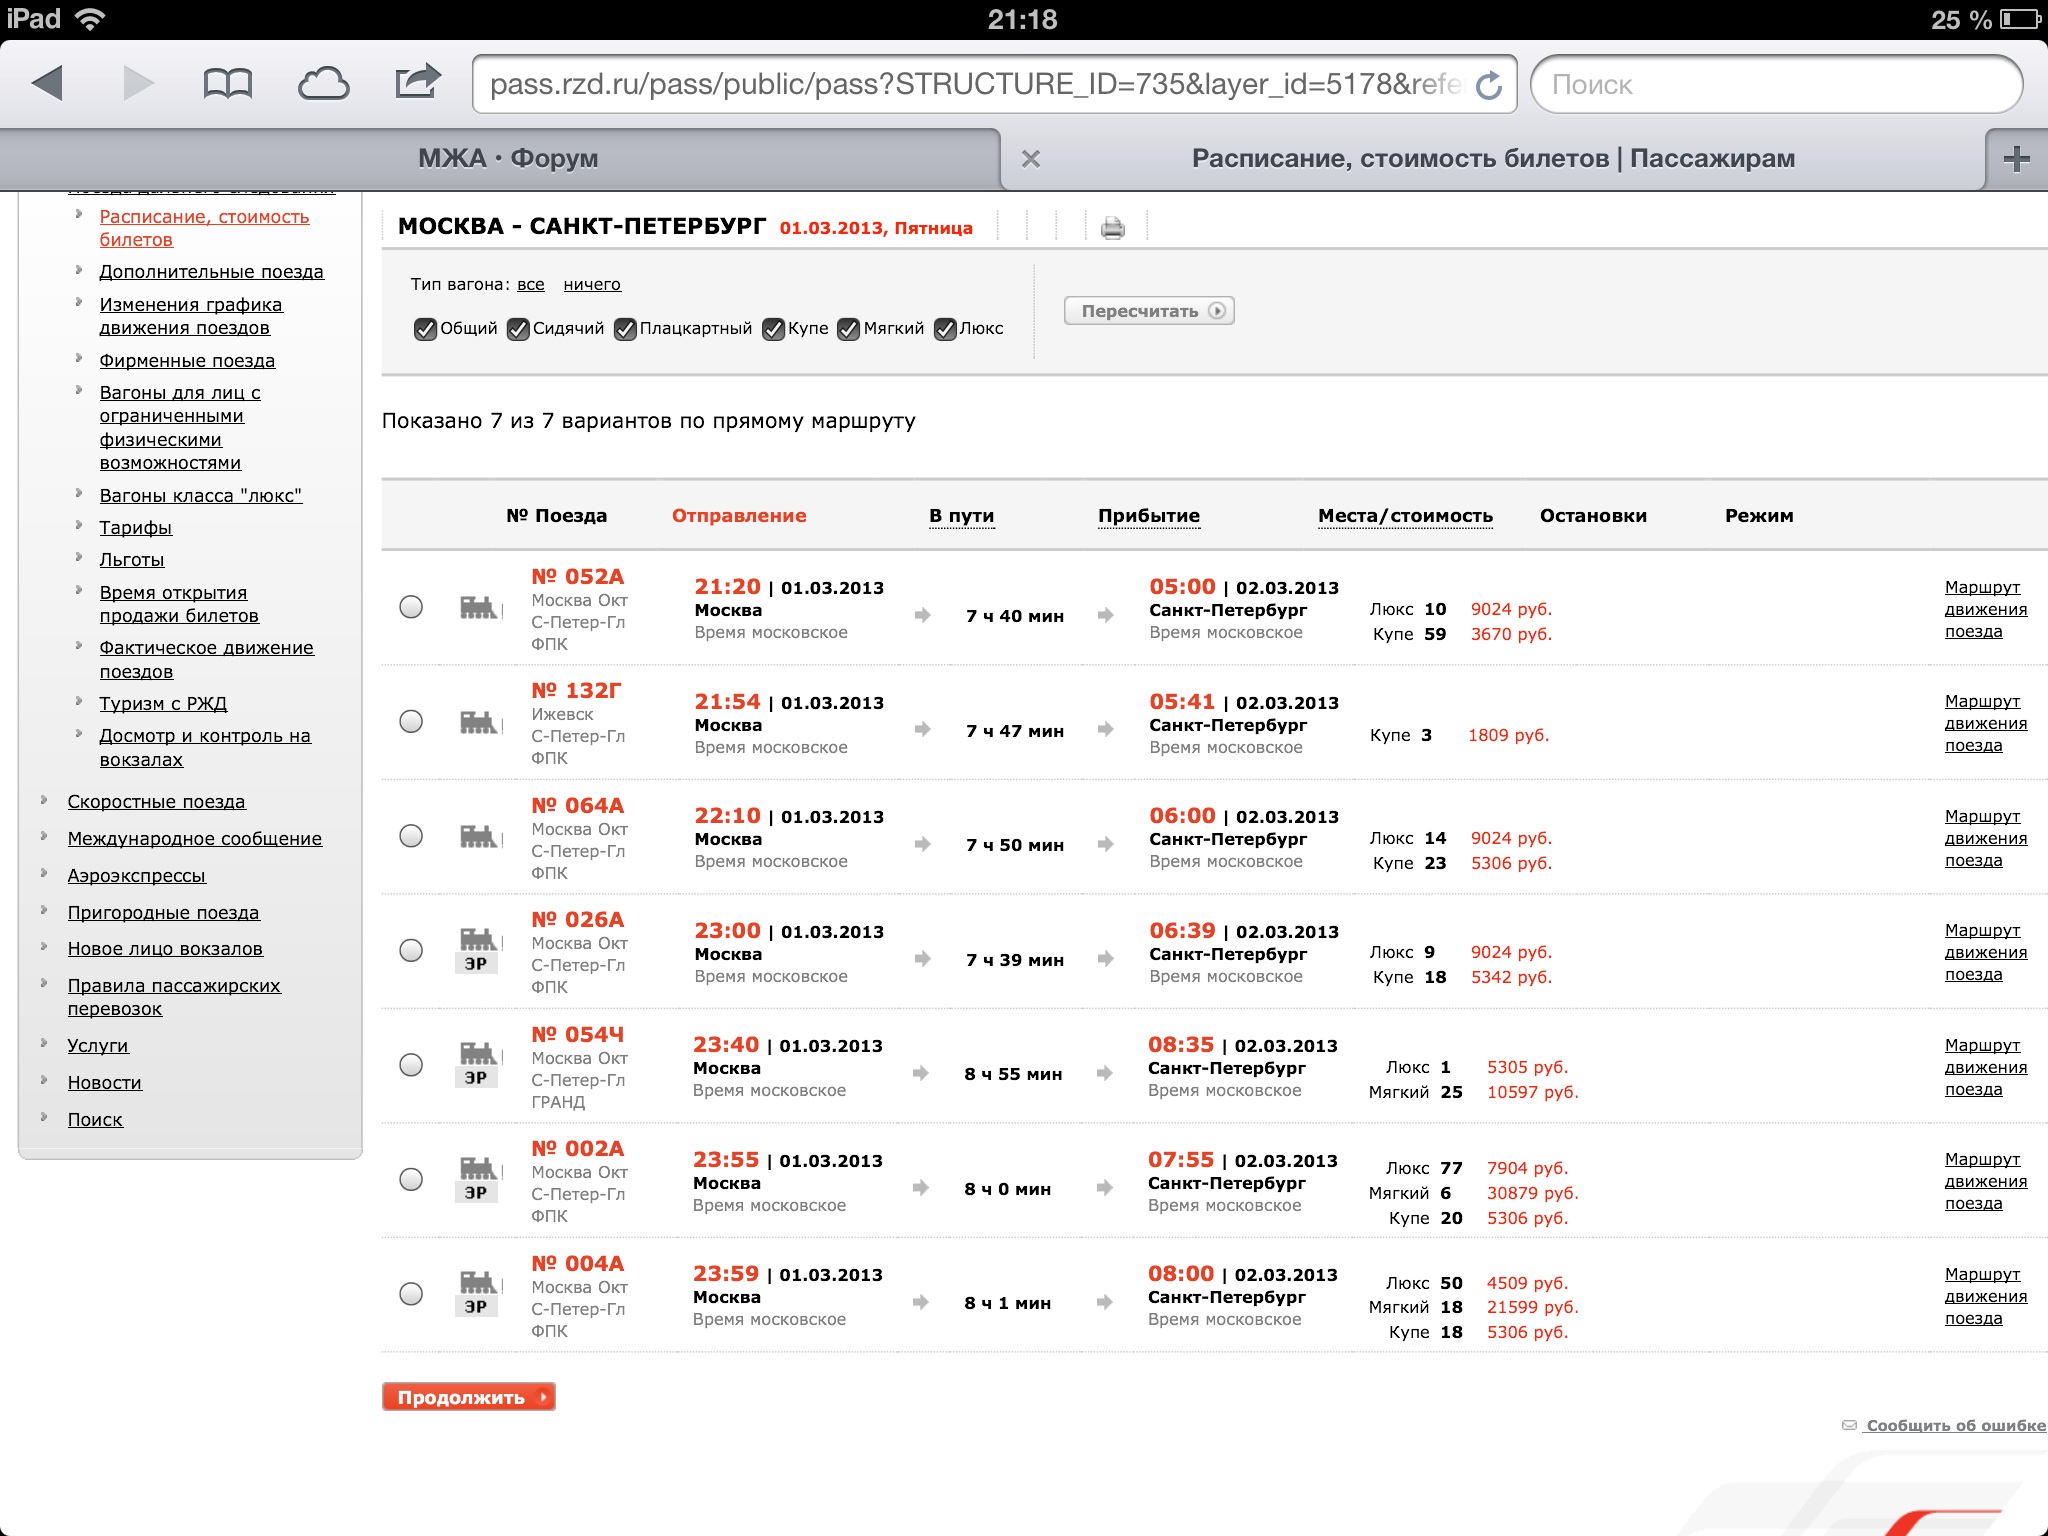Sort by Отправление column header
The image size is (2048, 1536).
click(x=738, y=516)
